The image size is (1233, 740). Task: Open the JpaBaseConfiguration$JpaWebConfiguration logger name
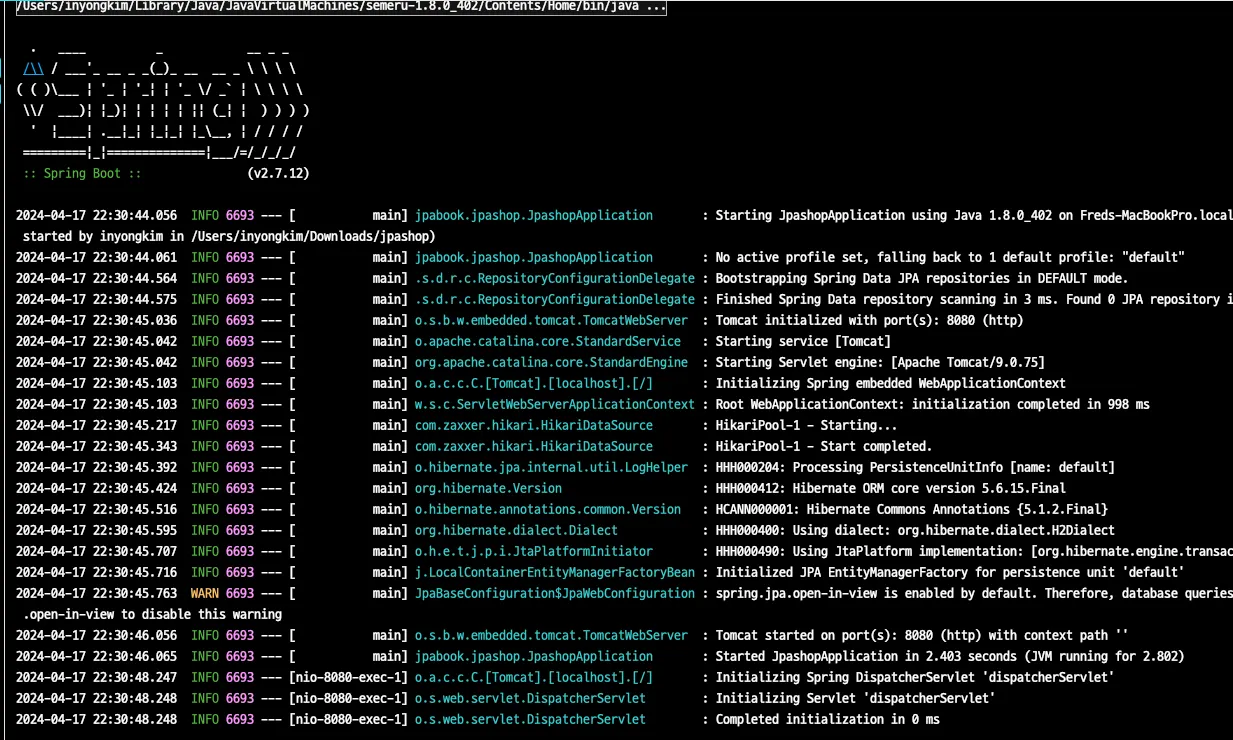554,593
